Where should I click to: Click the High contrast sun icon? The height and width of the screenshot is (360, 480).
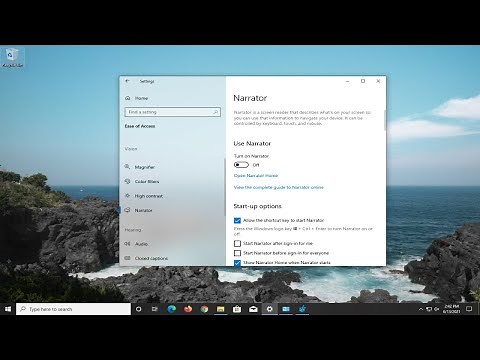click(x=127, y=196)
